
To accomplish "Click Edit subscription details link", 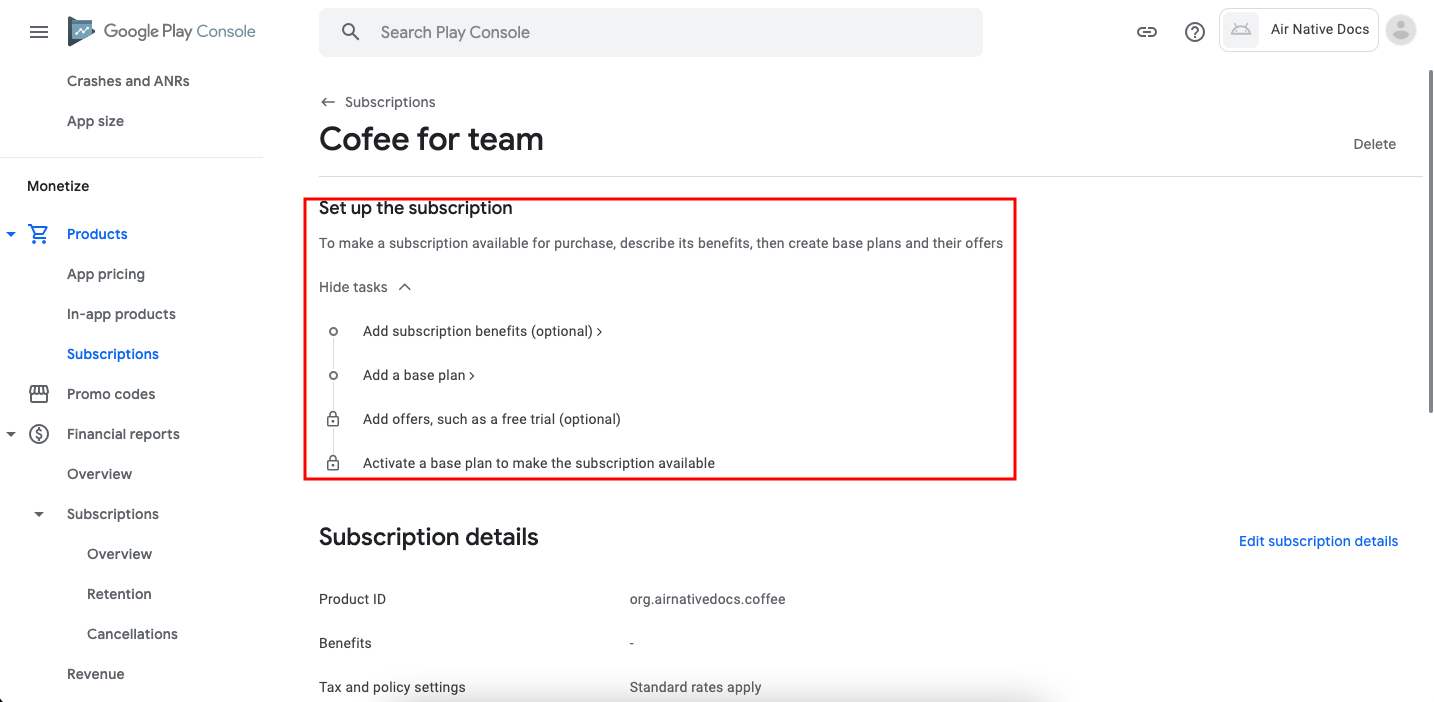I will pos(1318,541).
